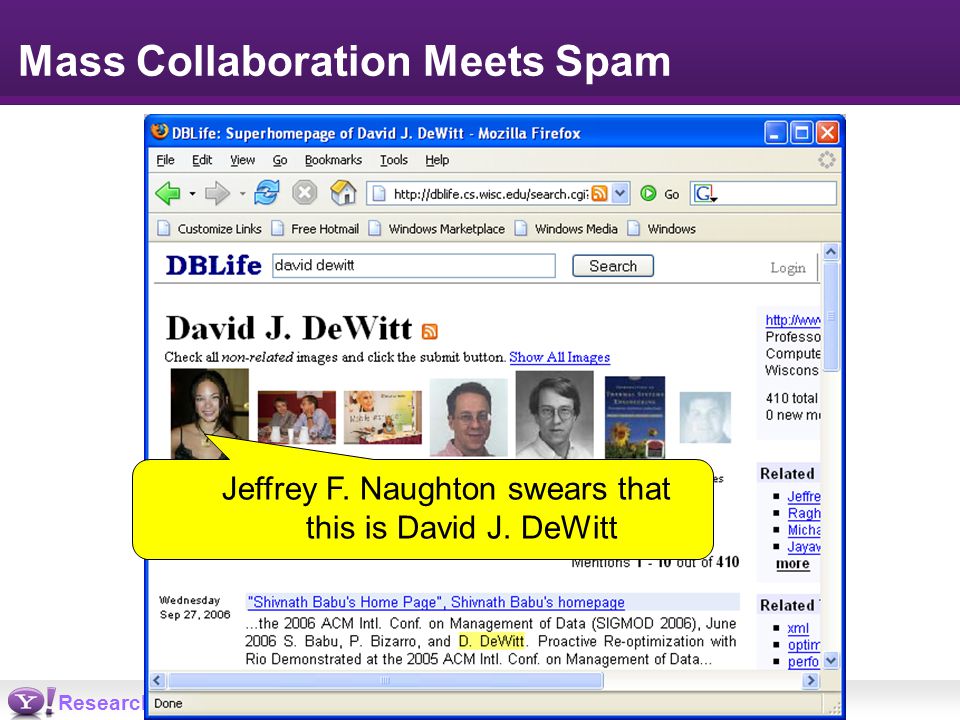This screenshot has height=720, width=960.
Task: Open Shivnath Babu's Home Page link
Action: (436, 602)
